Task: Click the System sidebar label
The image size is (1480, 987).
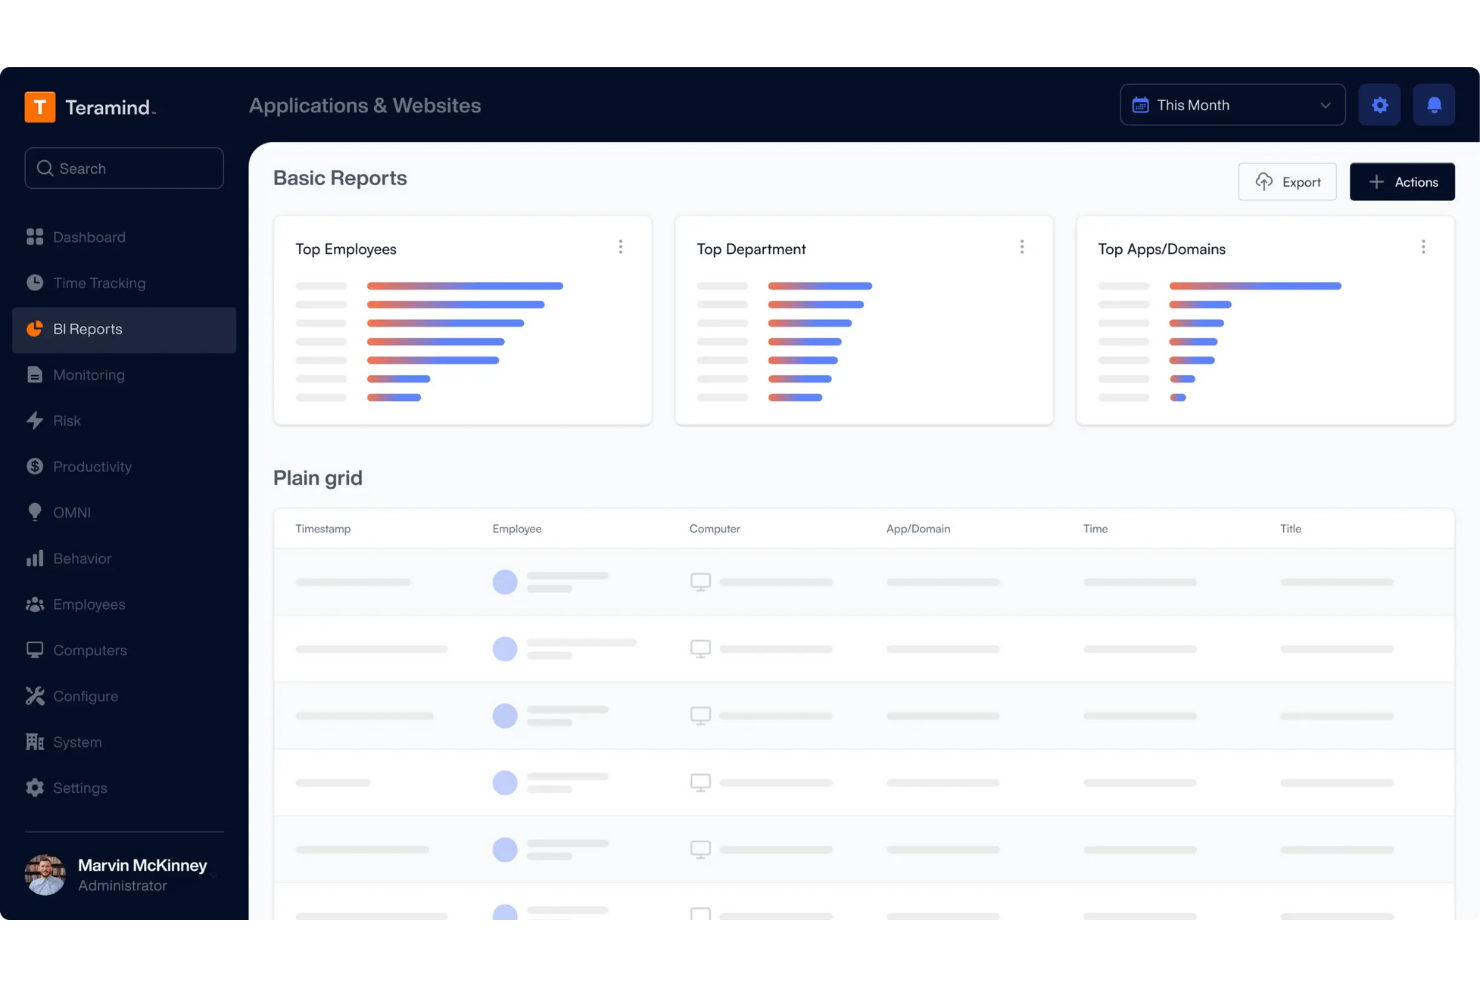Action: tap(78, 743)
